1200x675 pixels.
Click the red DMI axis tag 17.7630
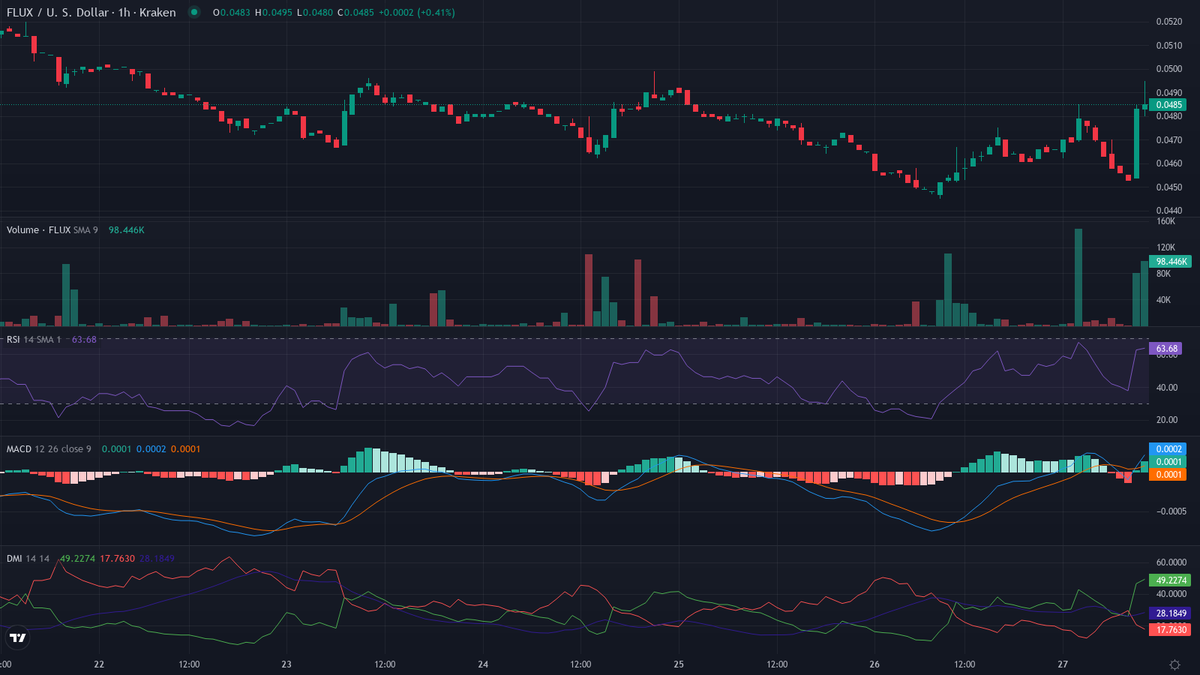click(1170, 630)
